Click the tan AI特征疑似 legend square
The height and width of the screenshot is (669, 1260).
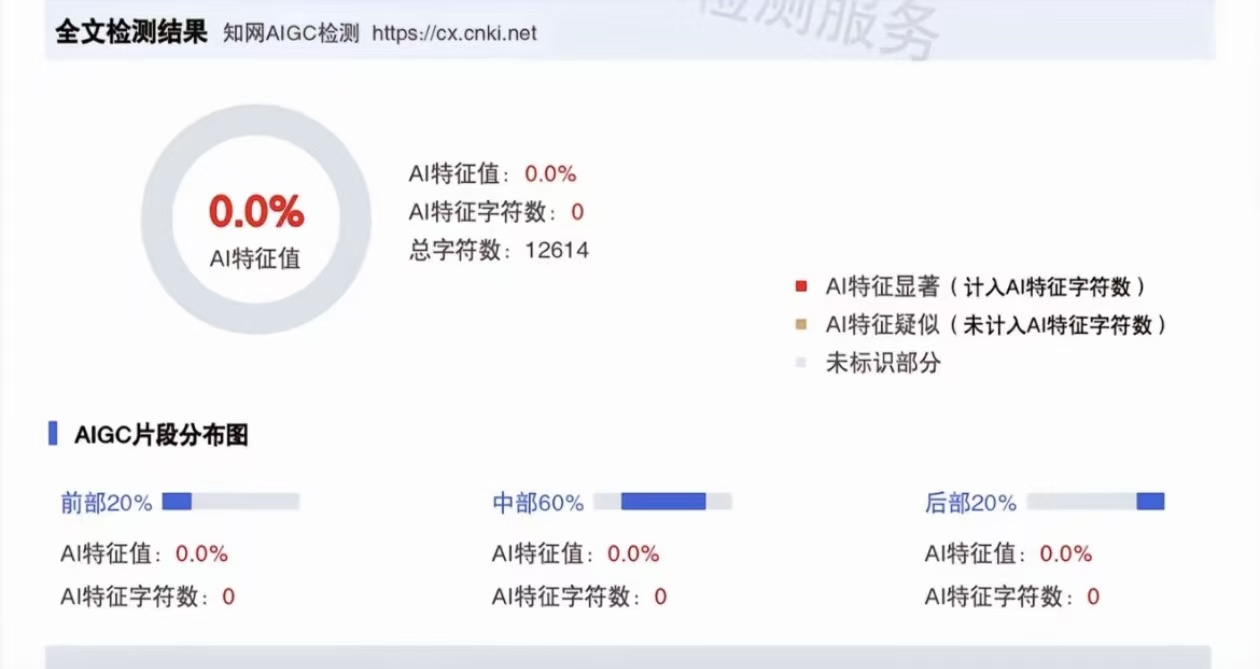click(800, 325)
